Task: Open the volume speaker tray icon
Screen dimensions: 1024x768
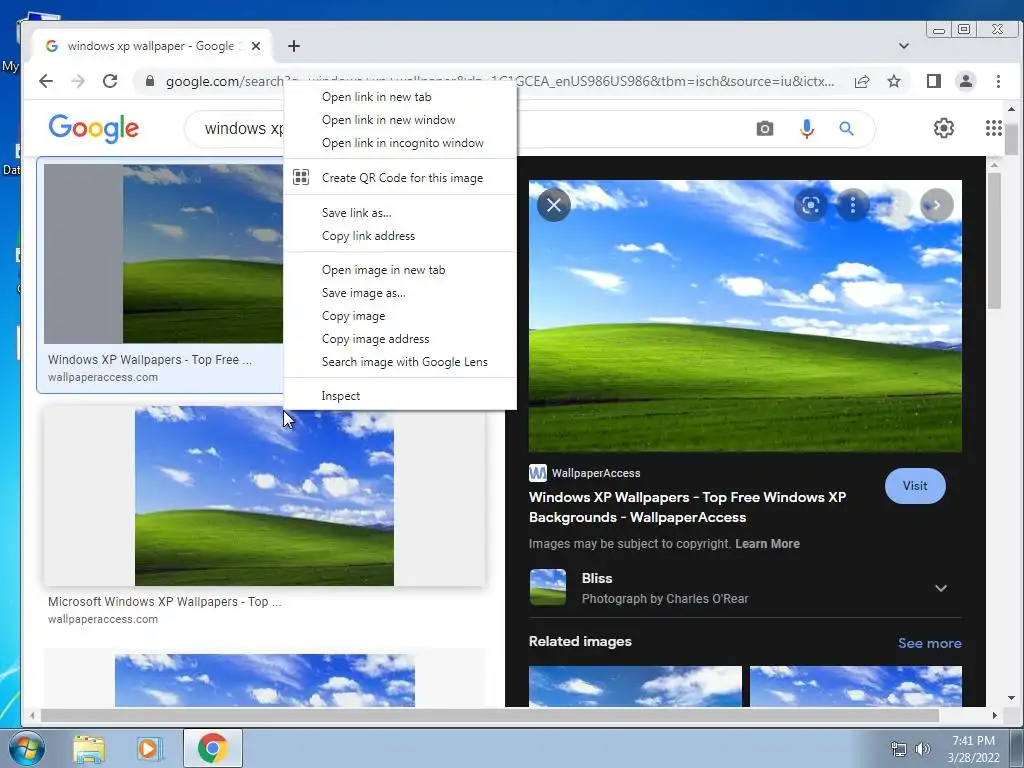Action: [923, 749]
